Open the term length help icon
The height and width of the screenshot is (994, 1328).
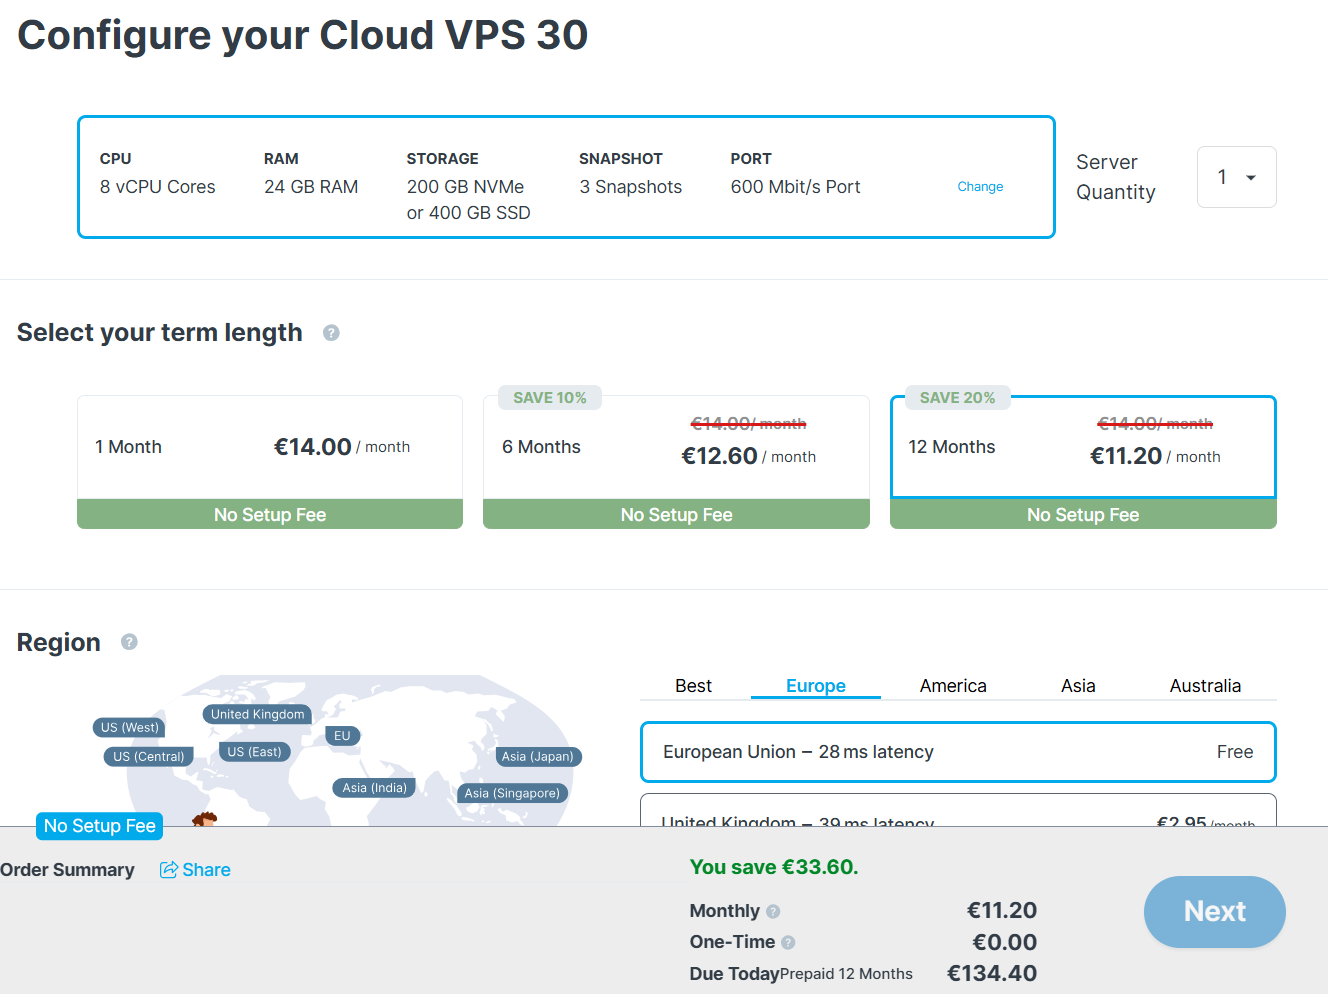(x=331, y=333)
